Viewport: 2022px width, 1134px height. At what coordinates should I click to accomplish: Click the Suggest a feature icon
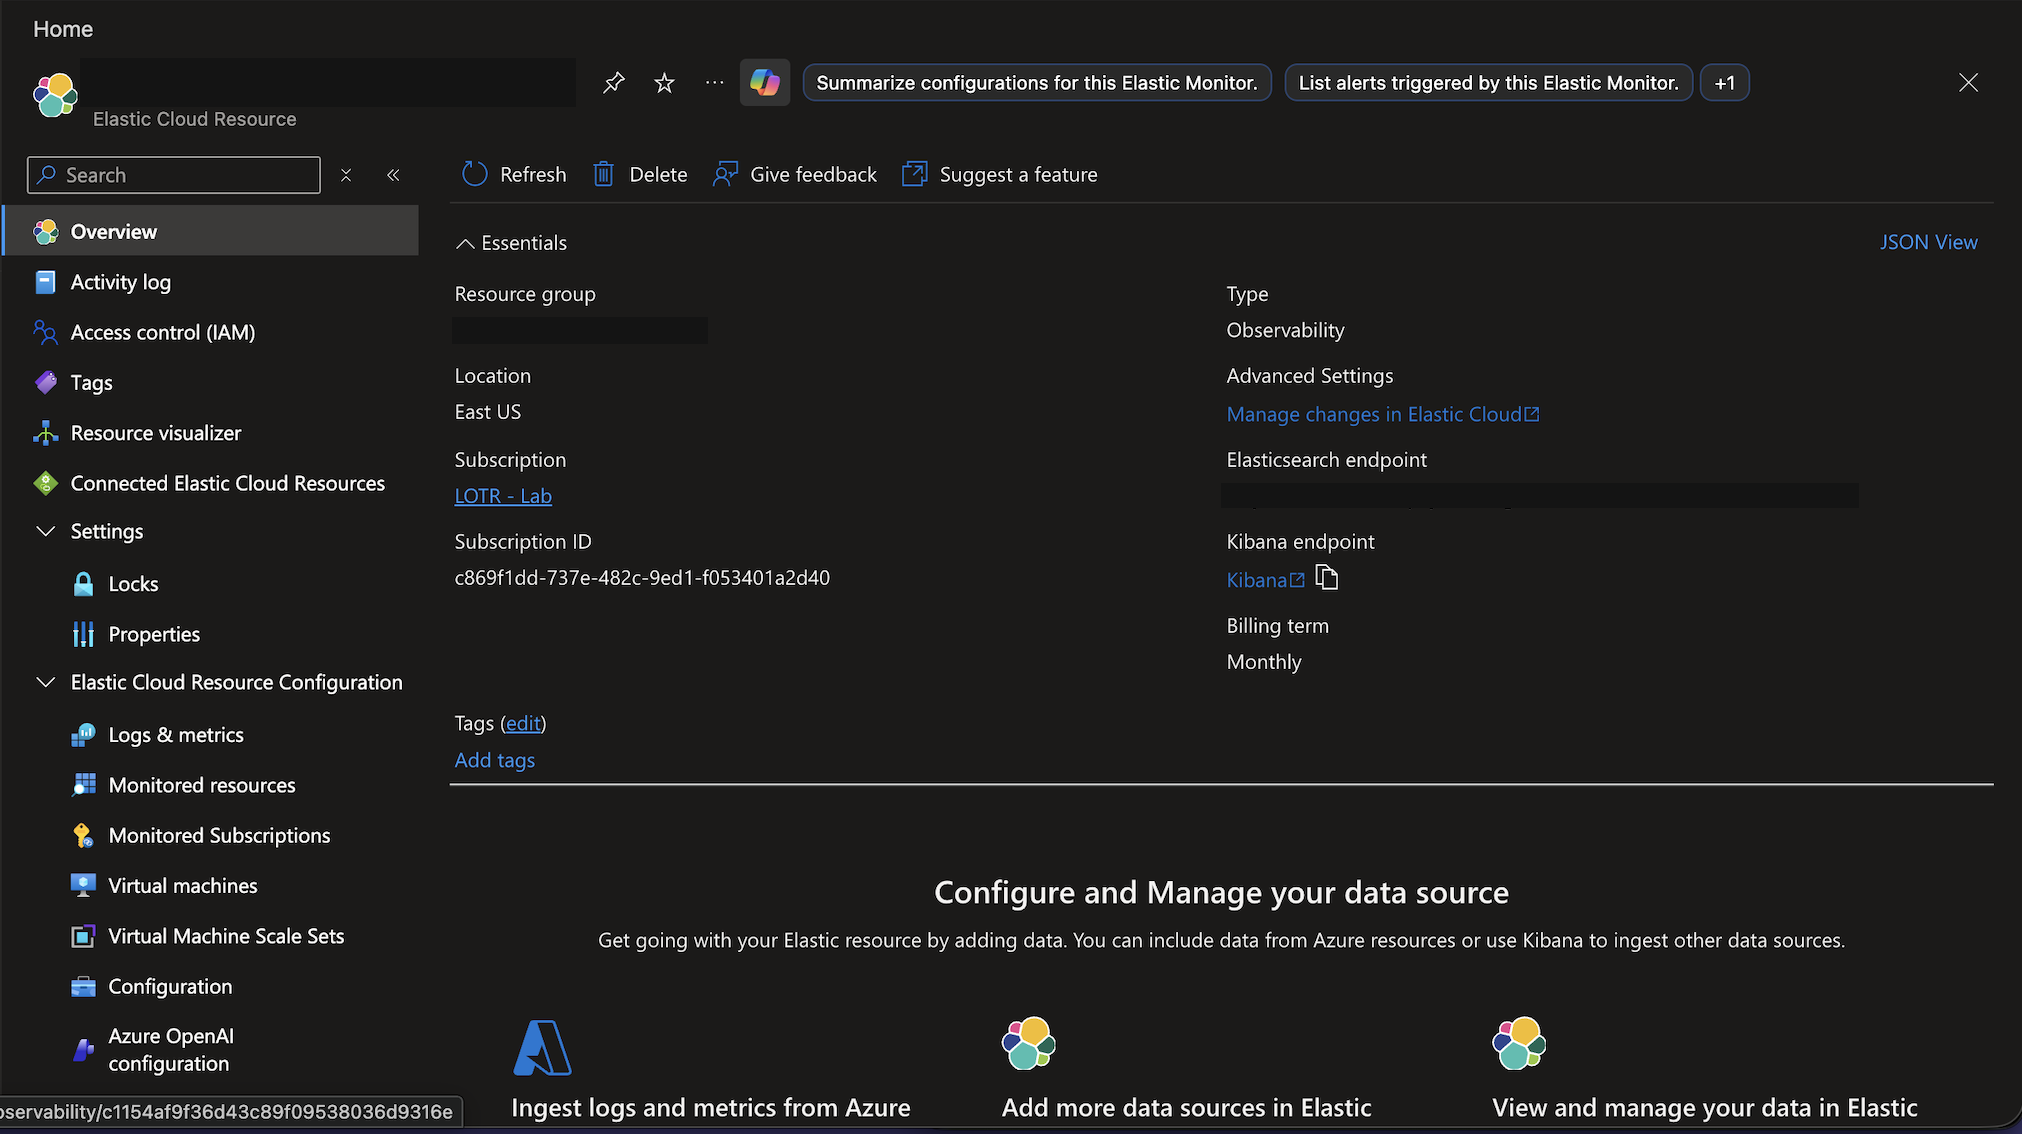[x=914, y=174]
